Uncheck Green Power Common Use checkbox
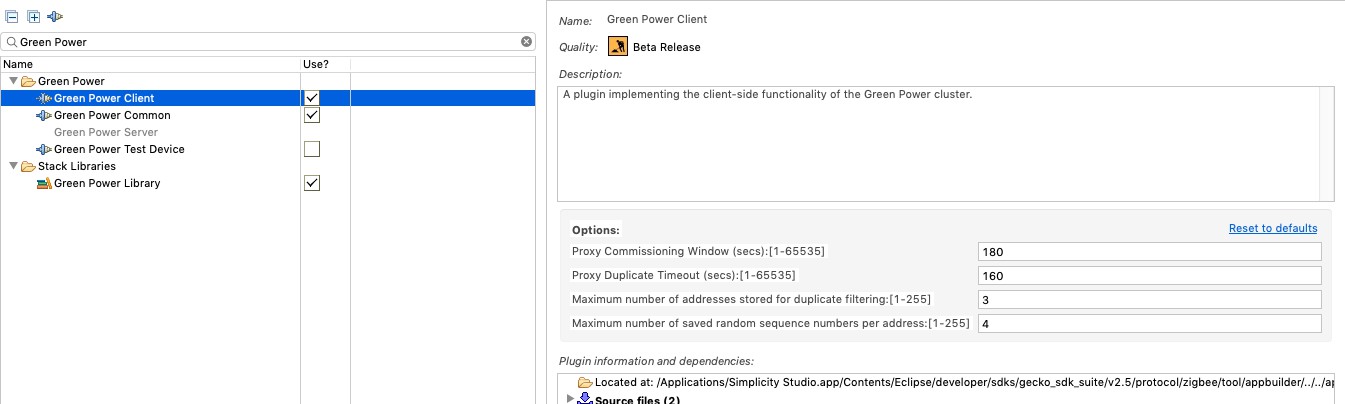 pos(312,115)
